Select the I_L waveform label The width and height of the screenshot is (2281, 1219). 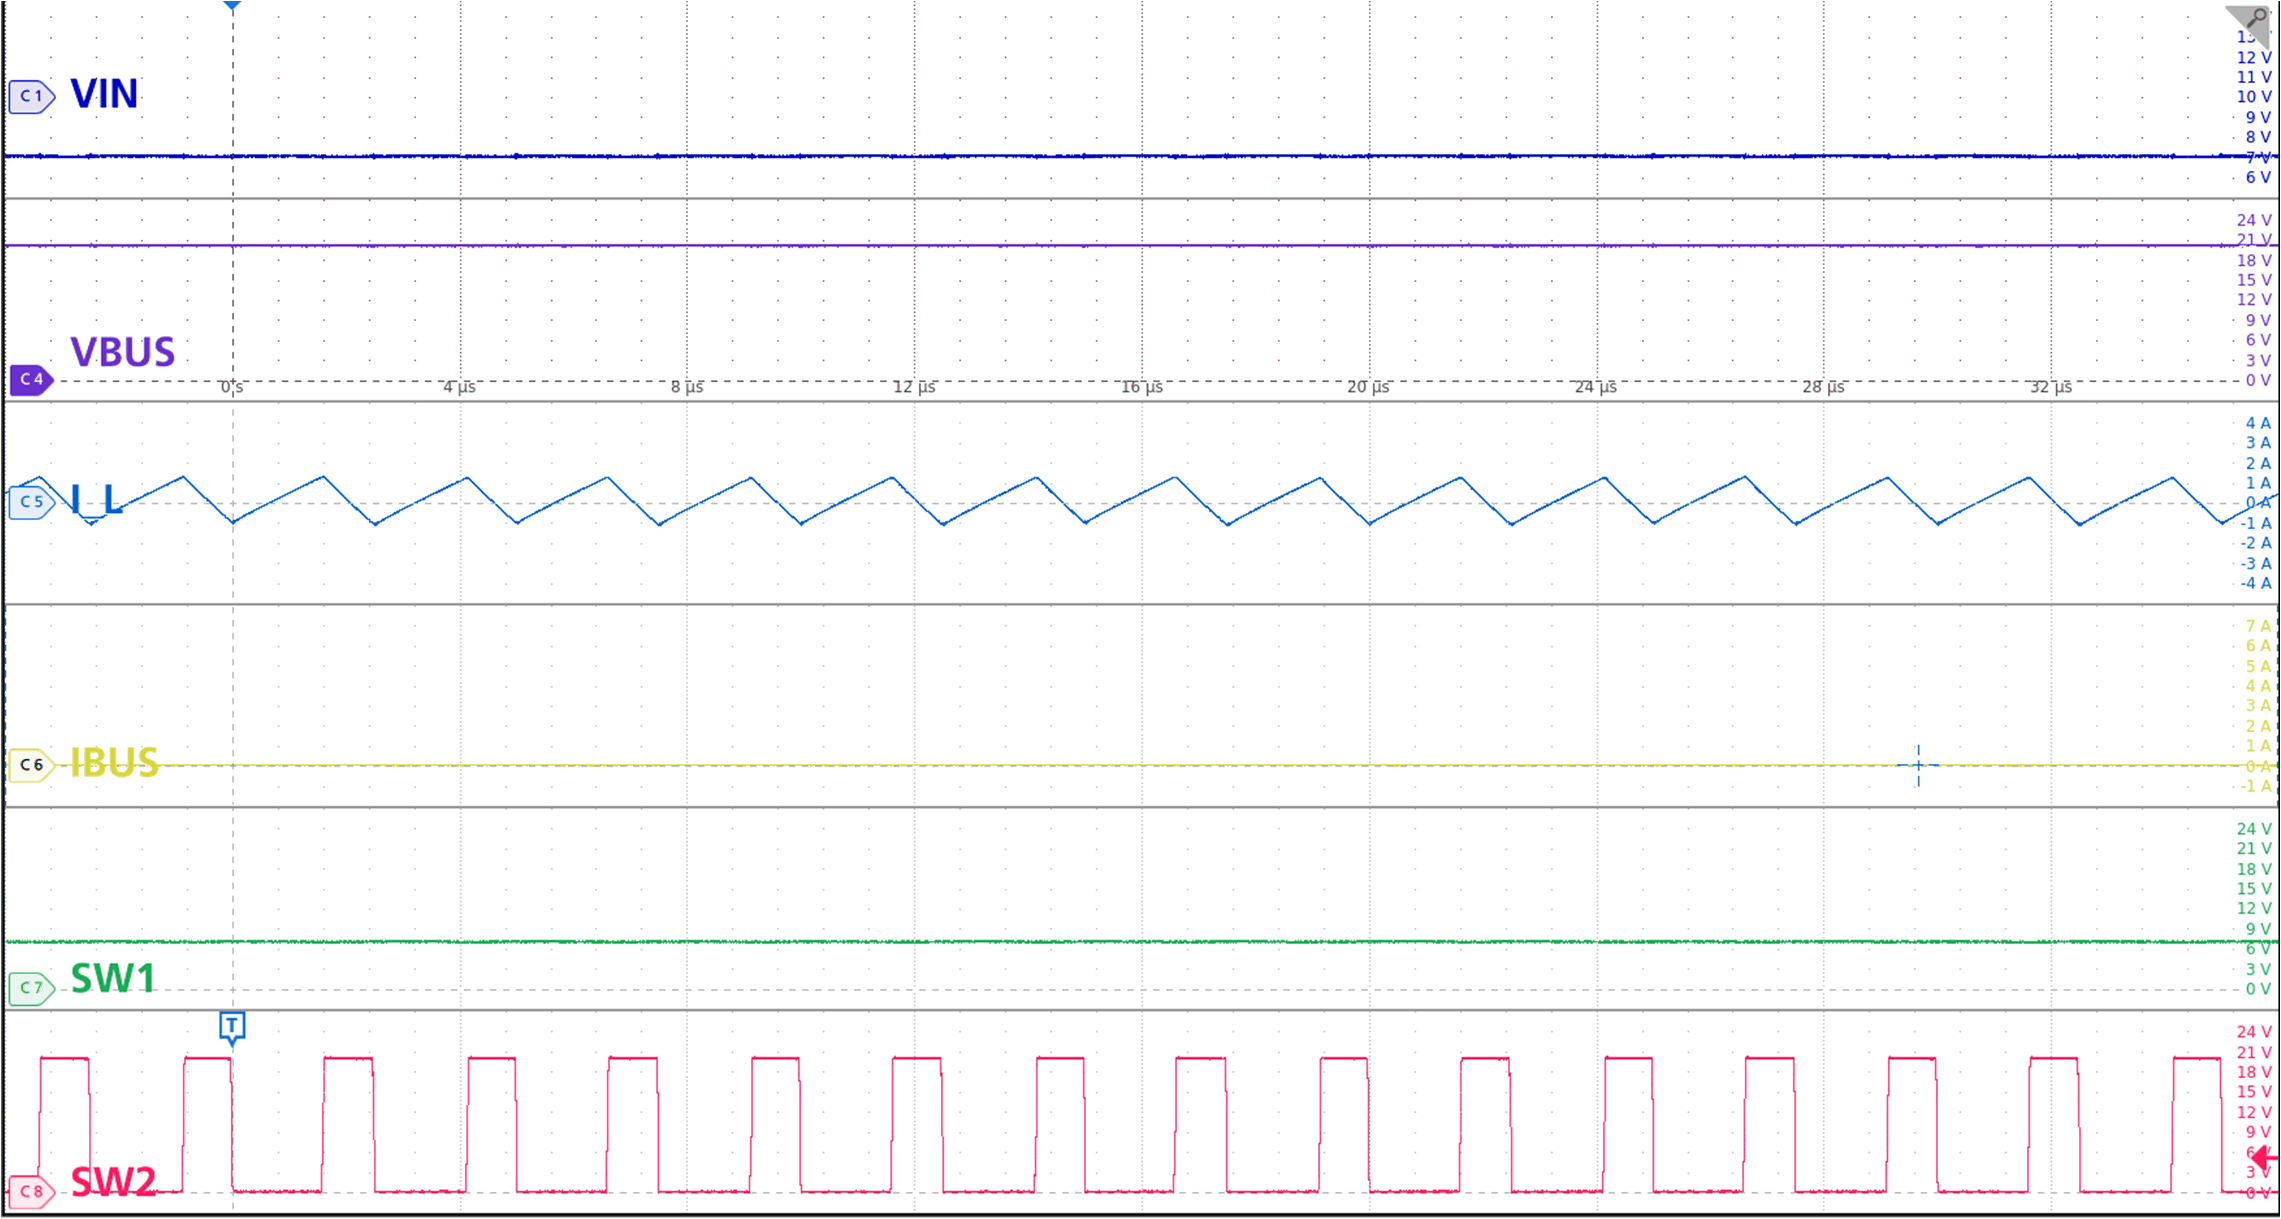click(x=97, y=499)
